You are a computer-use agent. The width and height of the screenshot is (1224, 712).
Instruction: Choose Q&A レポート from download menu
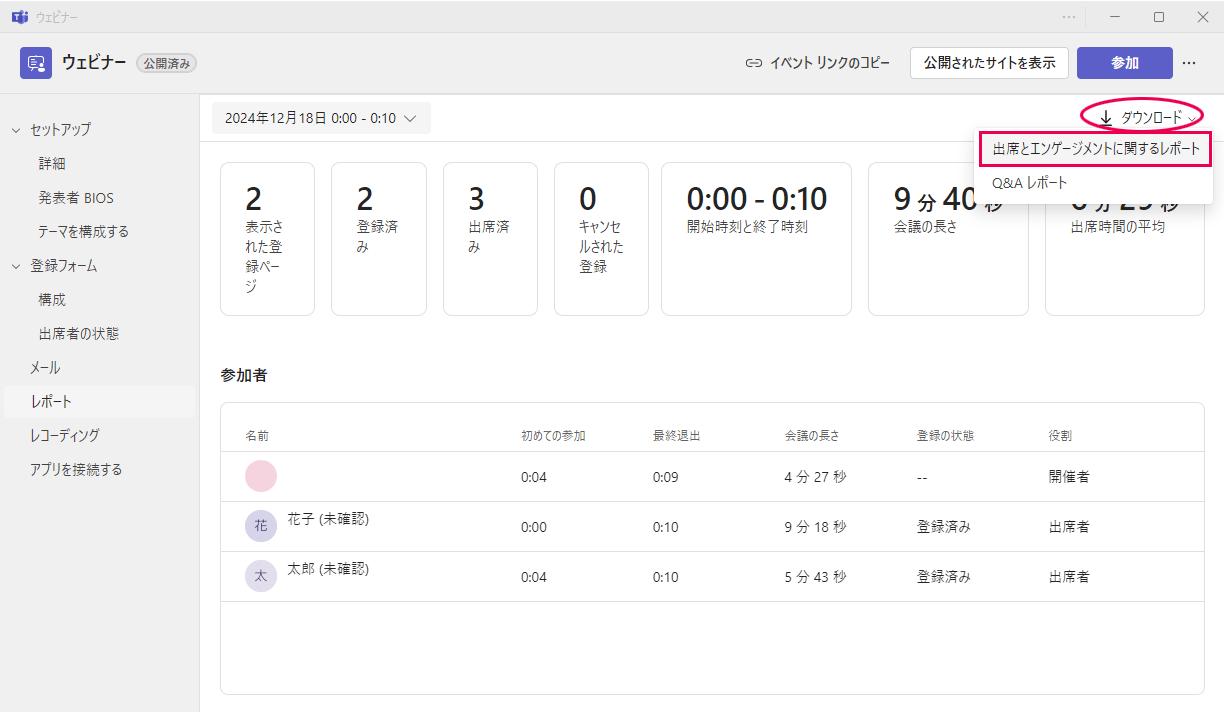1029,183
